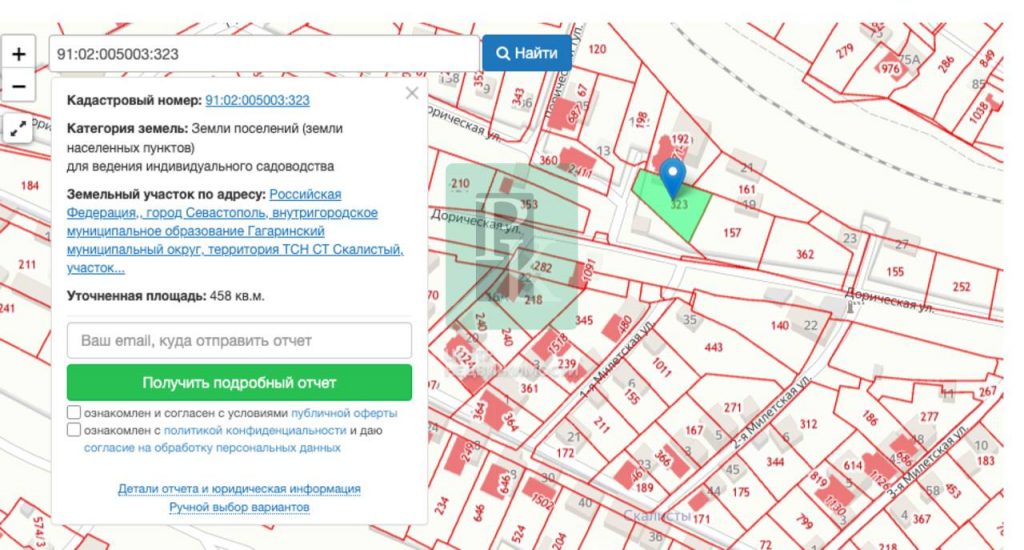
Task: Check the публичной оферты agreement checkbox
Action: click(75, 413)
